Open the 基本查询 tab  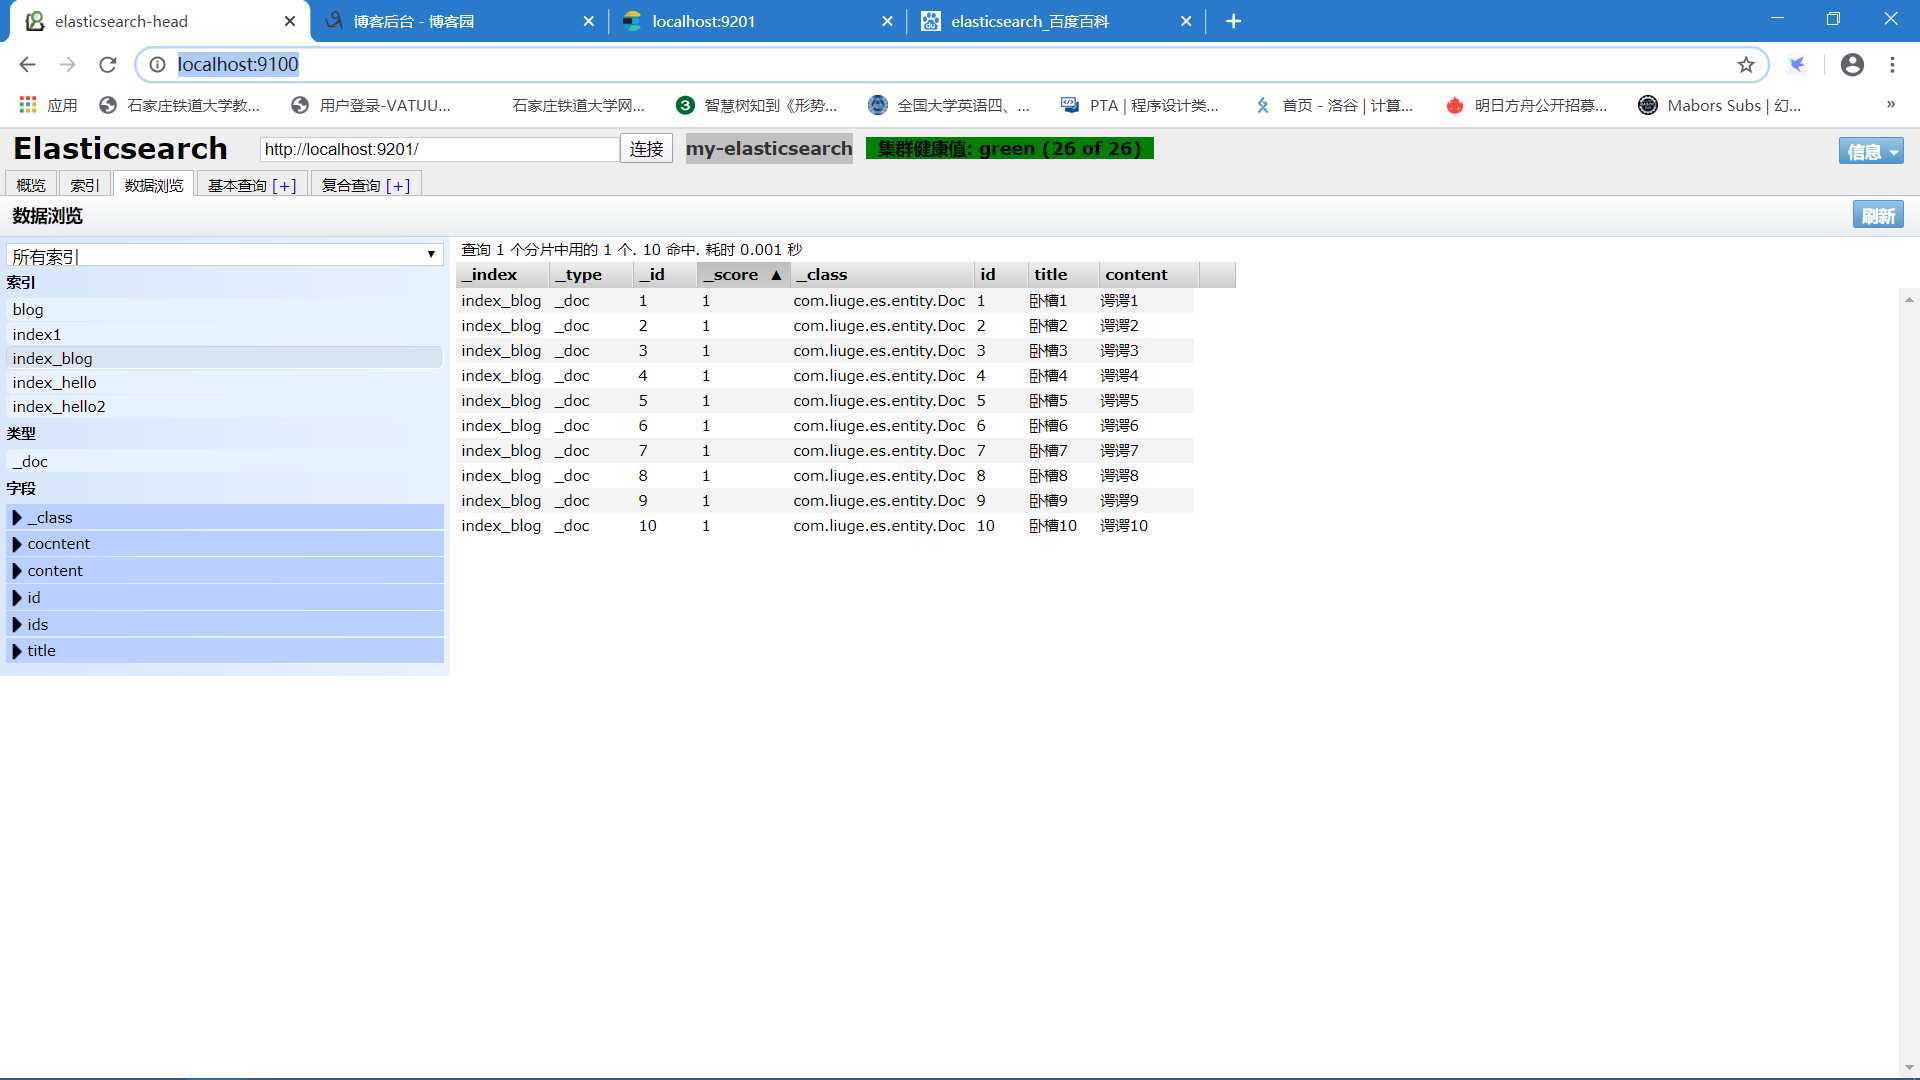pyautogui.click(x=251, y=185)
